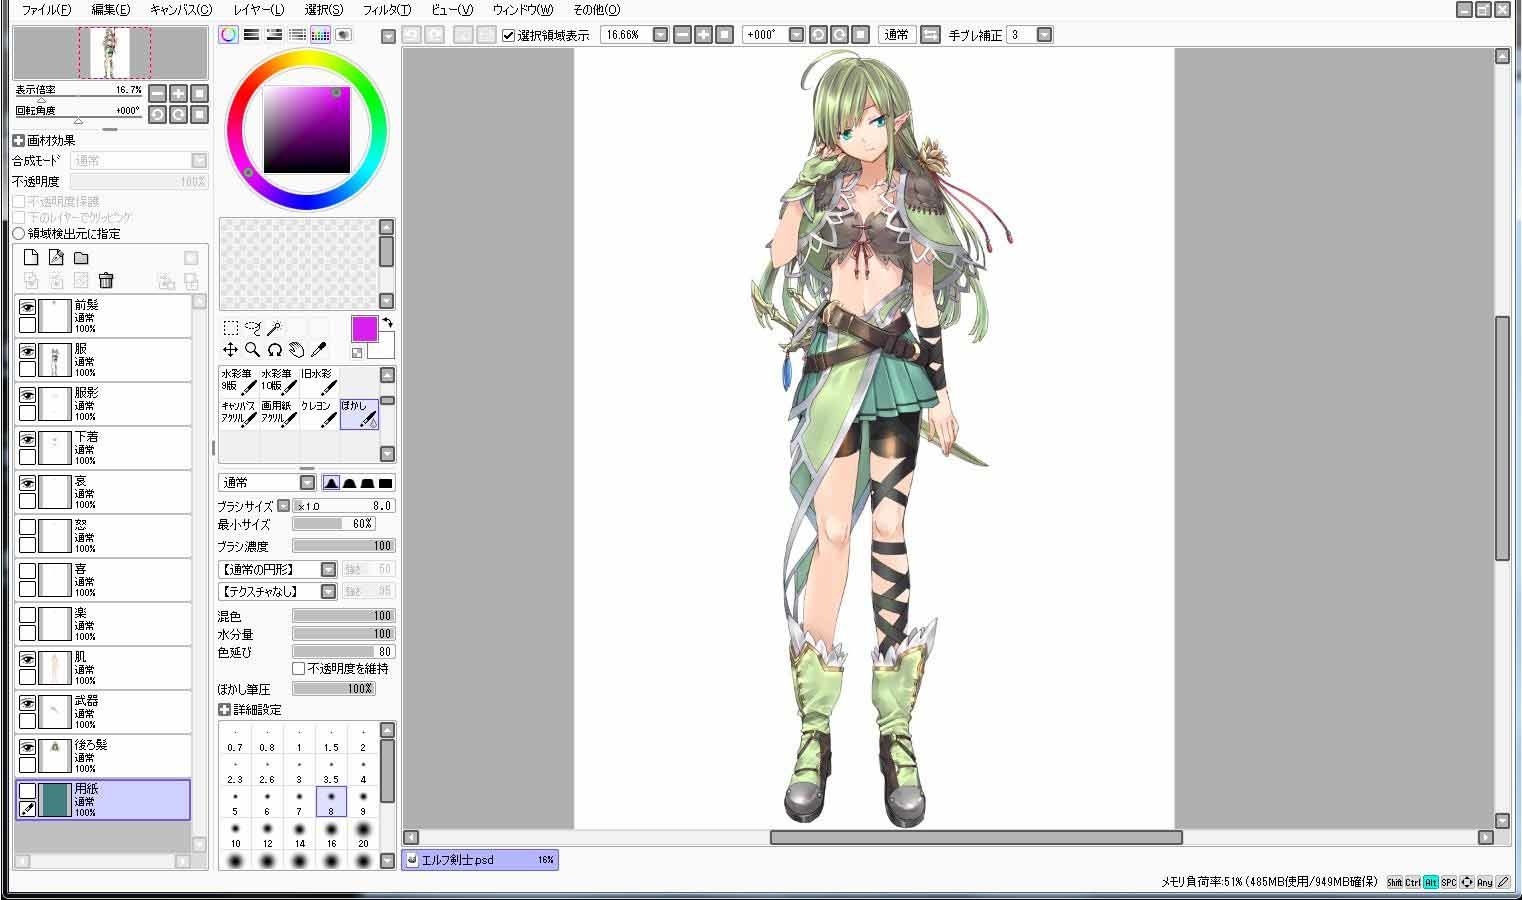Image resolution: width=1522 pixels, height=900 pixels.
Task: Create a new layer folder
Action: [x=81, y=258]
